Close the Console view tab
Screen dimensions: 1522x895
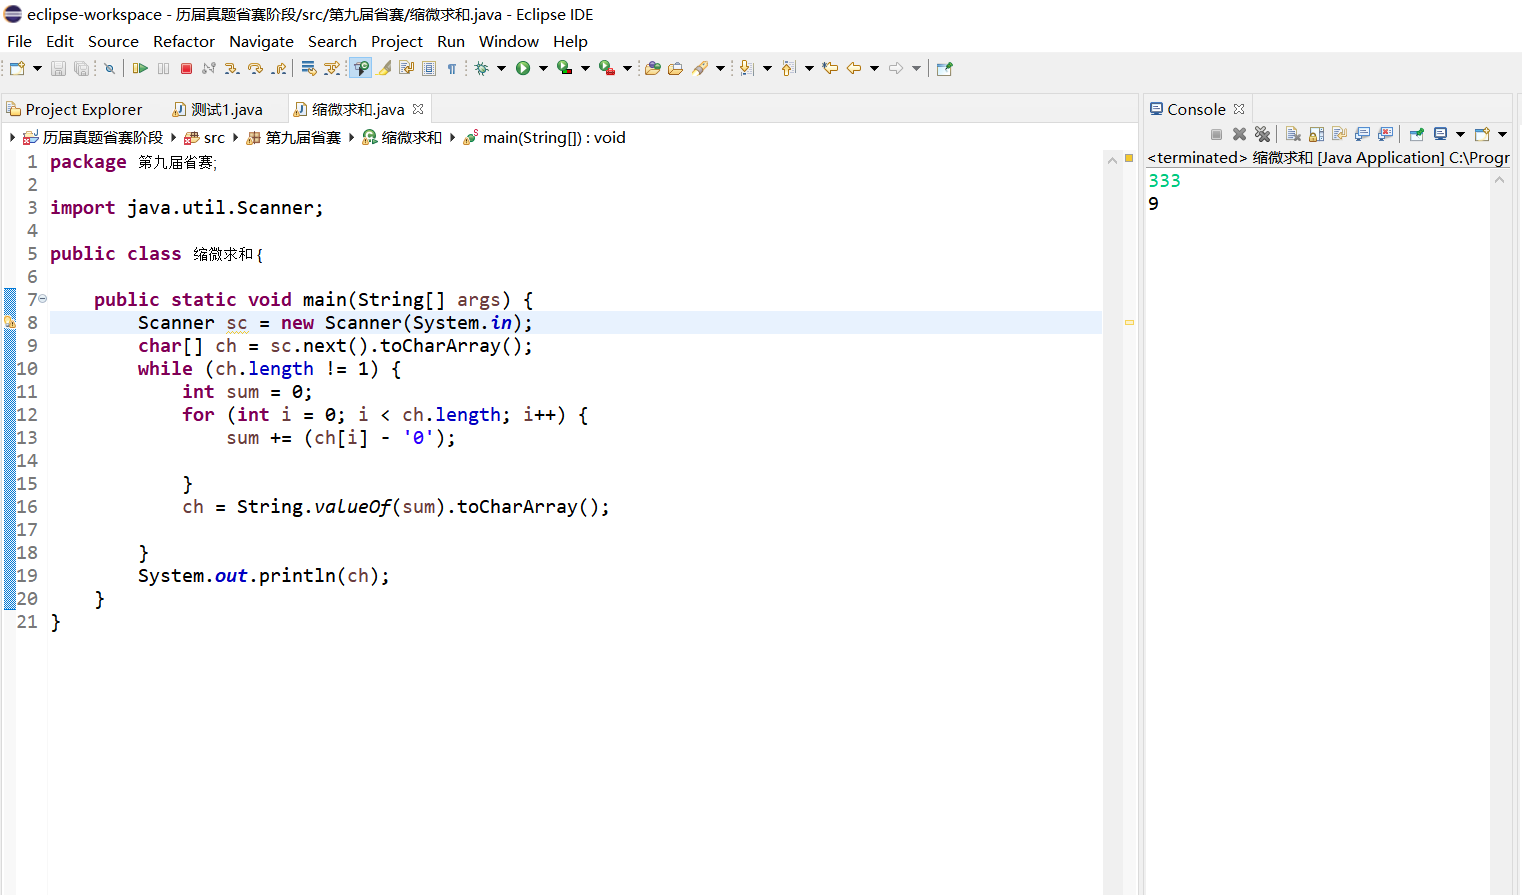(1239, 109)
